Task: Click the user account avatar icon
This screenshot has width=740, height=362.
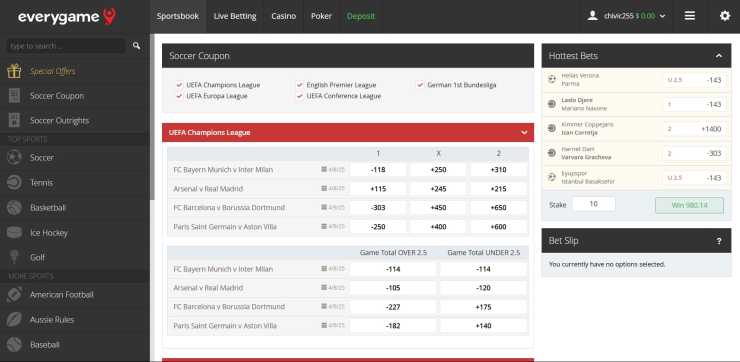Action: pos(592,16)
